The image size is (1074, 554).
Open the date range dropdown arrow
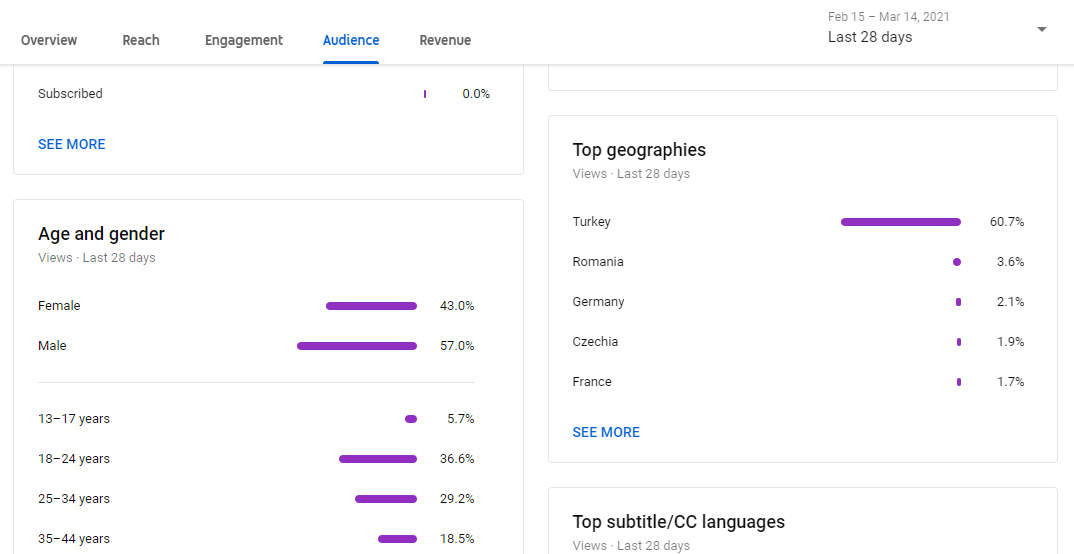pyautogui.click(x=1042, y=29)
